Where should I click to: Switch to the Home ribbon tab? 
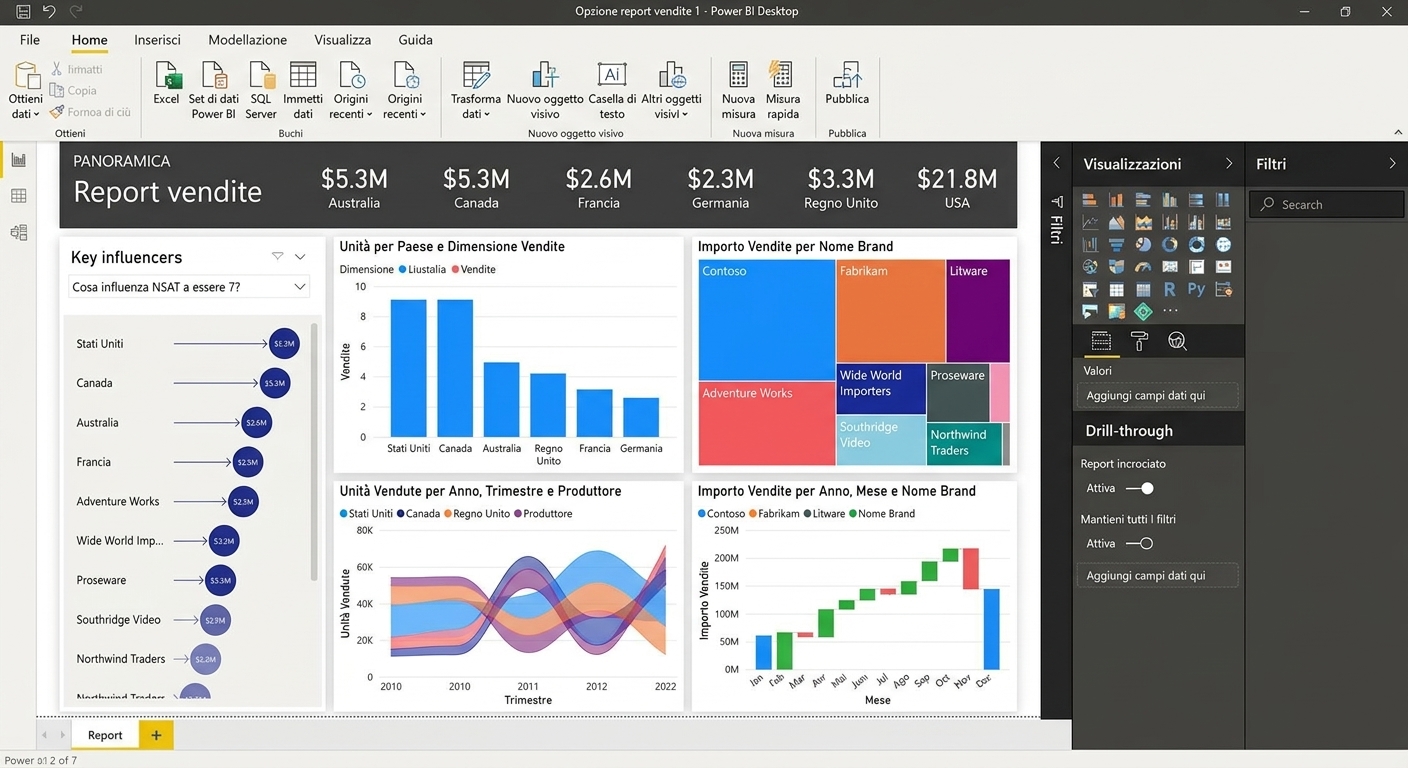coord(89,40)
